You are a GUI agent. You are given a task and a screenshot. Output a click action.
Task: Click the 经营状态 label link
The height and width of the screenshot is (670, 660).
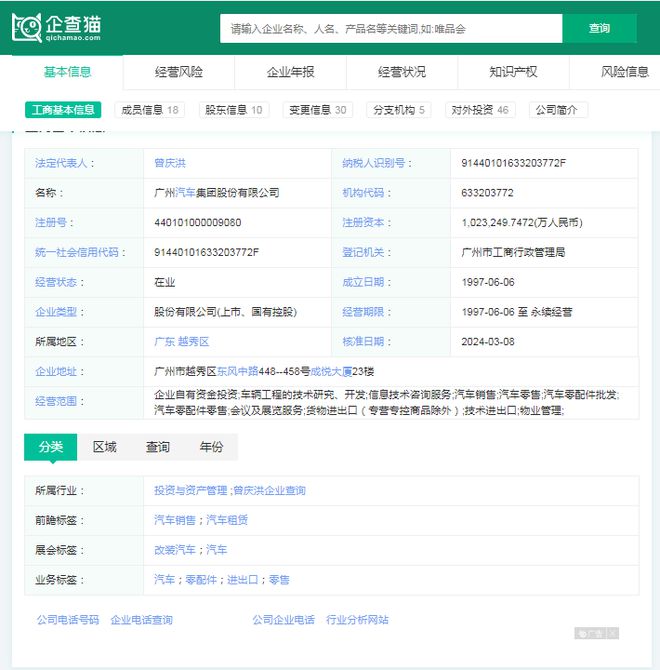pos(56,282)
